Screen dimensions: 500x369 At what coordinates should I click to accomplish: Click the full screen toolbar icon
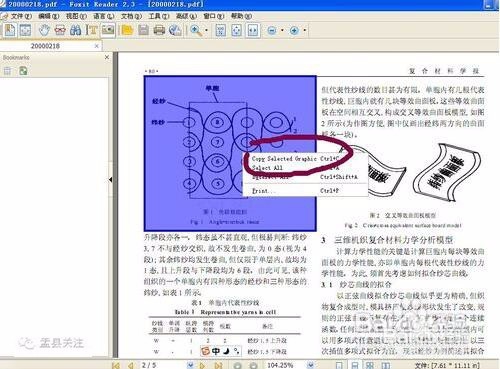[25, 30]
